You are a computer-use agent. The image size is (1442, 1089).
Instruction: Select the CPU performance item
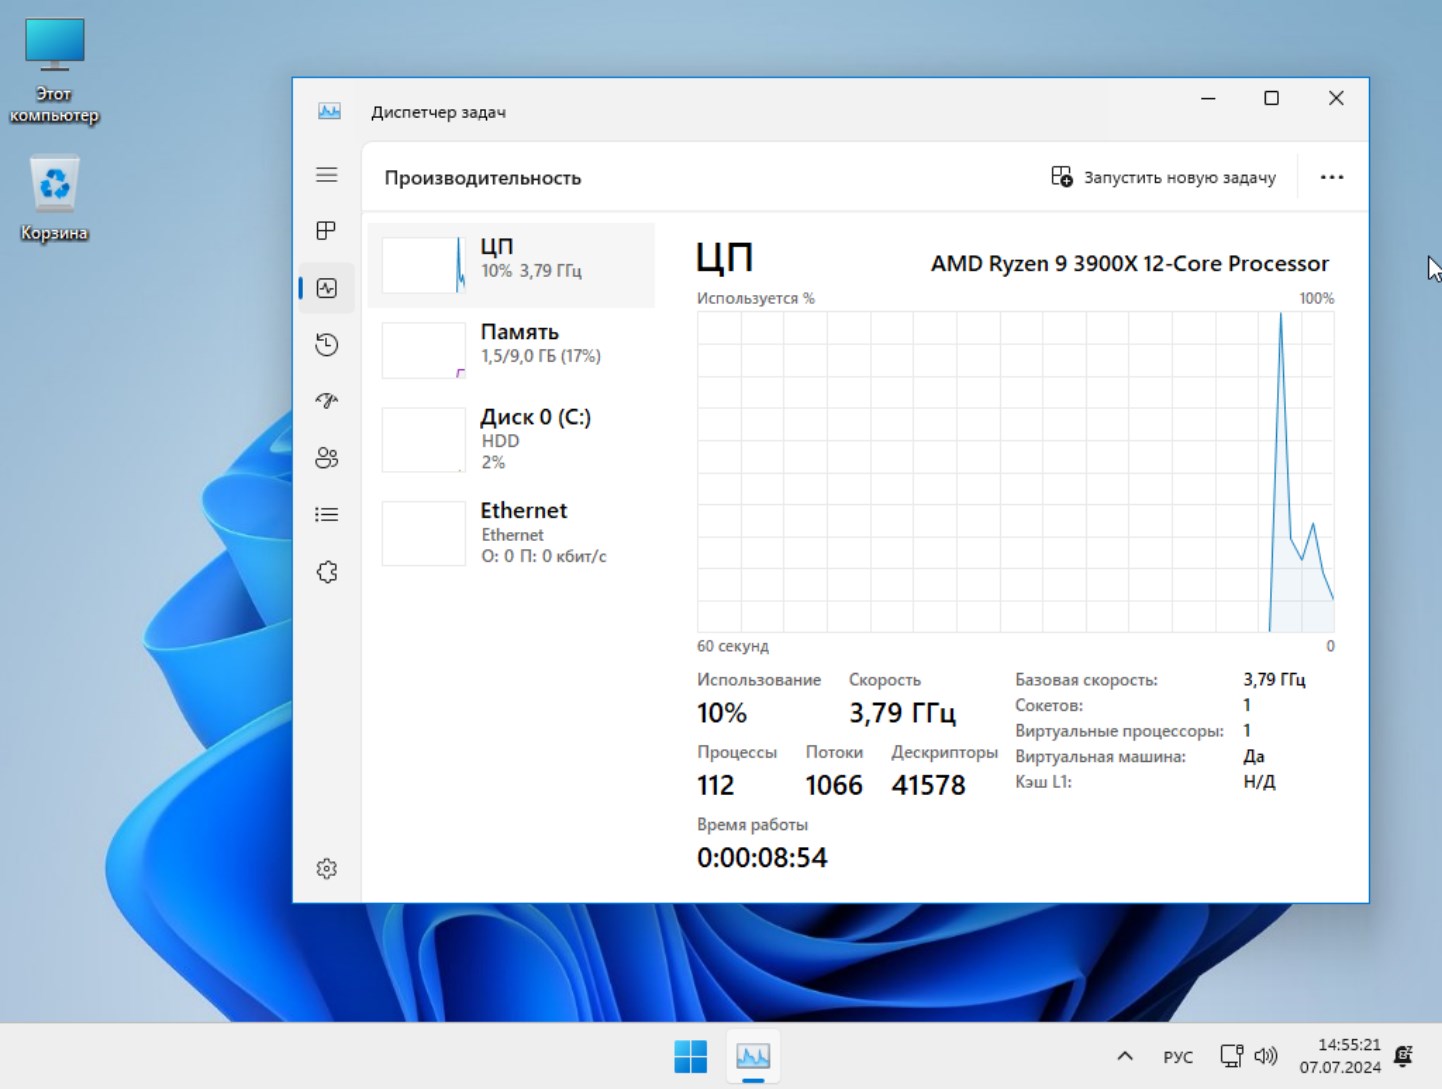tap(512, 265)
